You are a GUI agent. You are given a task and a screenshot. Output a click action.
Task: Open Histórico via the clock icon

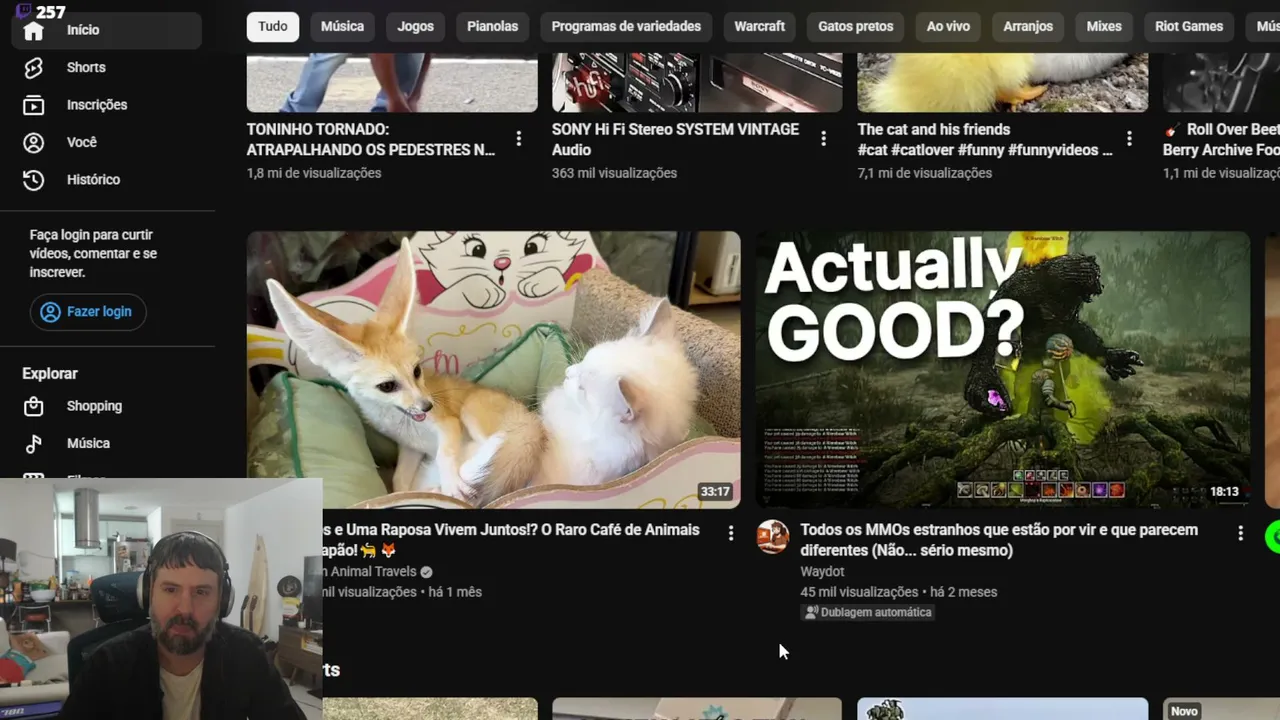(34, 180)
